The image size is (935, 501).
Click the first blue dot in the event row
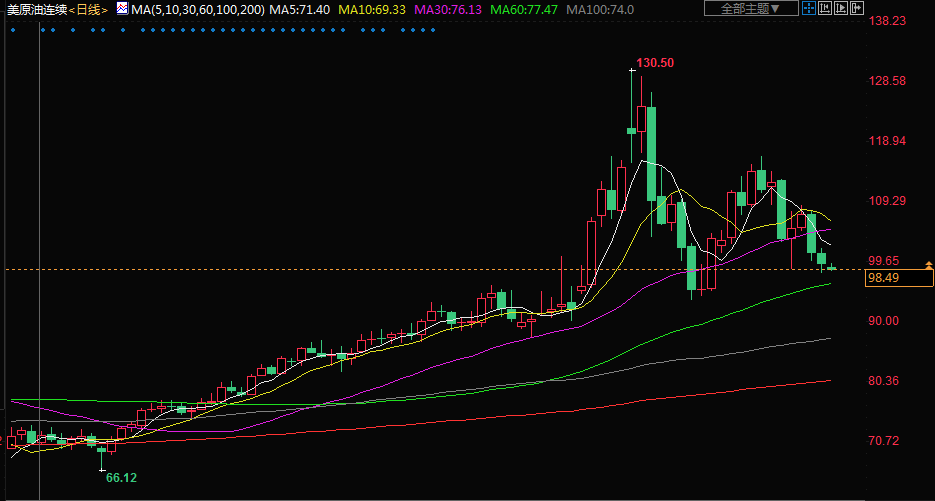pos(14,29)
